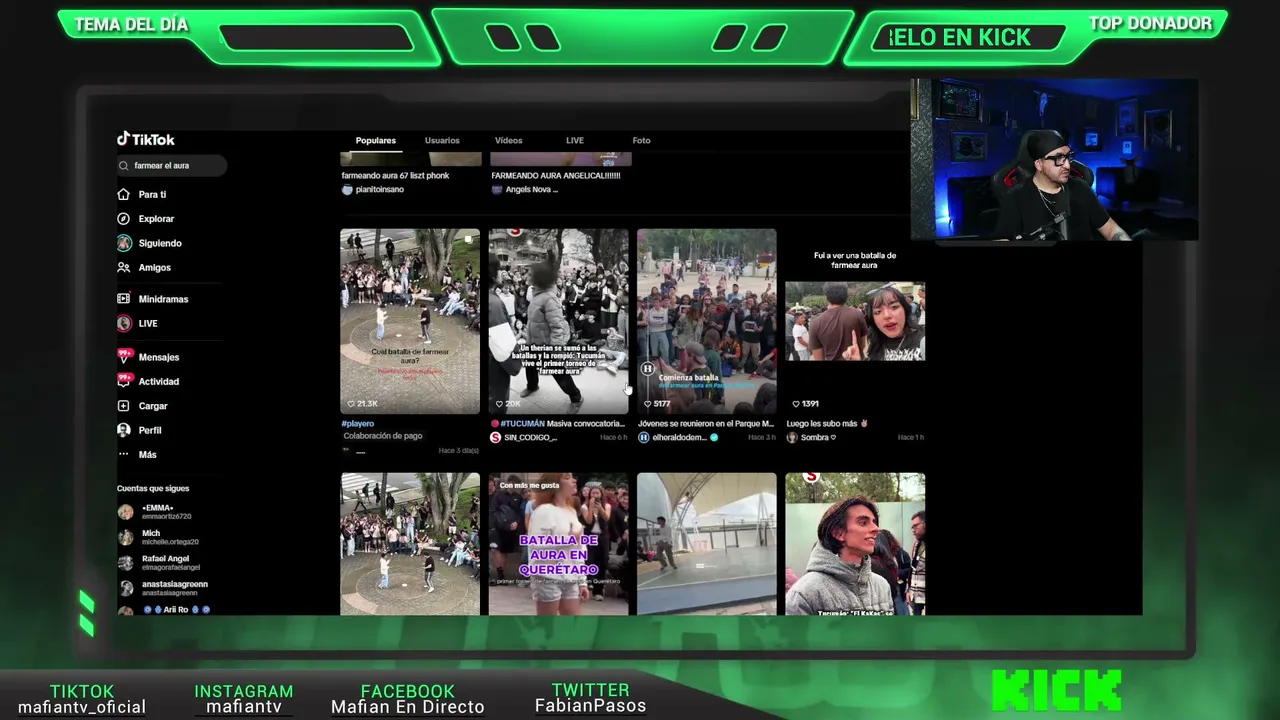The height and width of the screenshot is (720, 1280).
Task: Open the 'Cual batalla de farmear aura?' video
Action: (410, 321)
